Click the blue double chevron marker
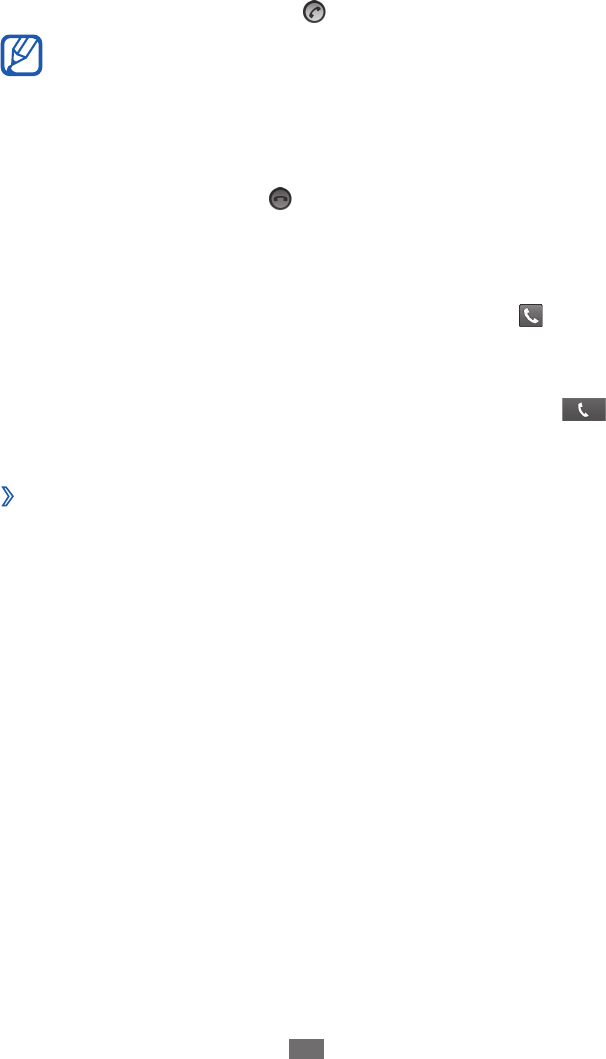606x1059 pixels. pyautogui.click(x=7, y=498)
